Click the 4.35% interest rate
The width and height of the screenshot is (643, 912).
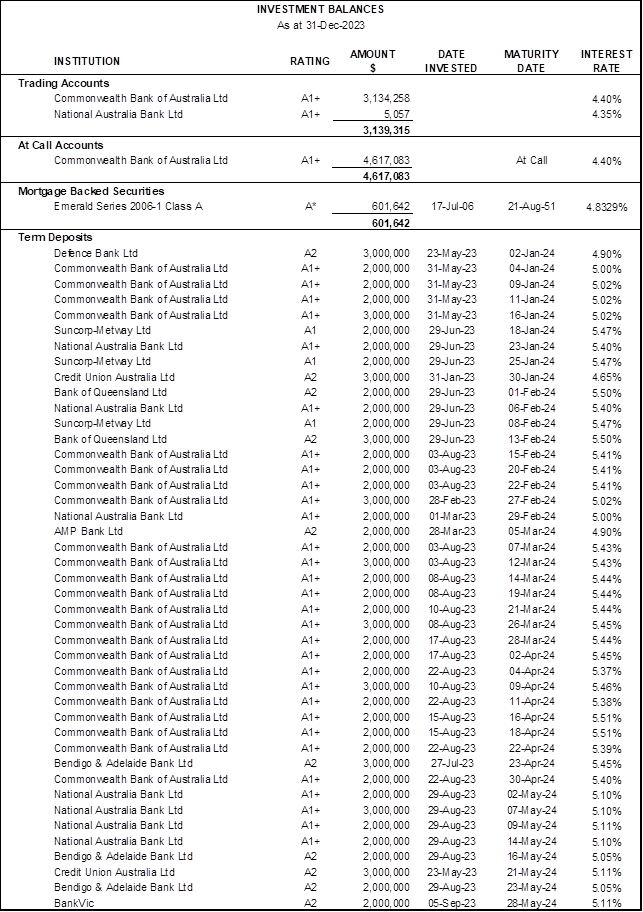coord(606,115)
